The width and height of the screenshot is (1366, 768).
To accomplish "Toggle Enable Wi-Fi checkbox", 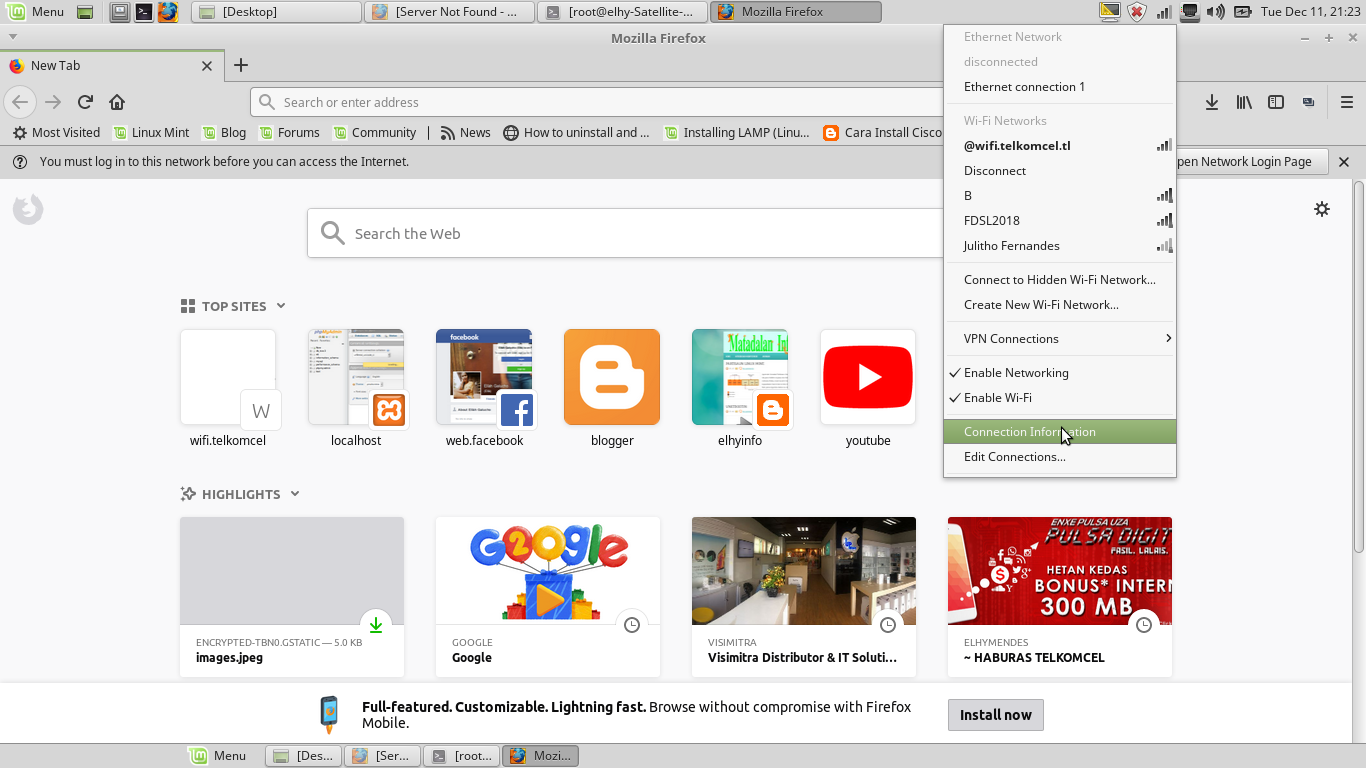I will (1060, 397).
